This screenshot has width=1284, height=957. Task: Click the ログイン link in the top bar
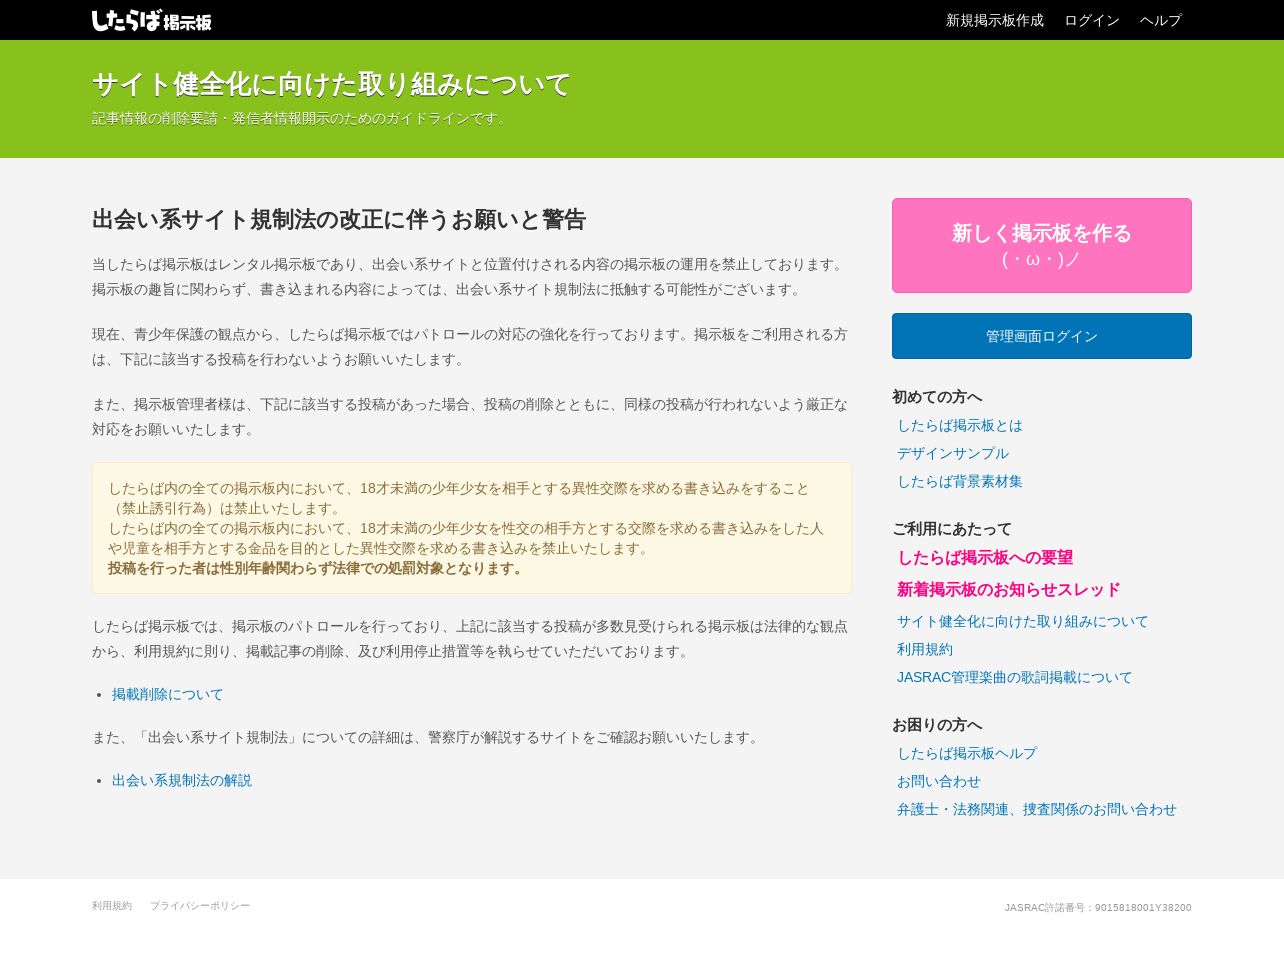(1092, 20)
